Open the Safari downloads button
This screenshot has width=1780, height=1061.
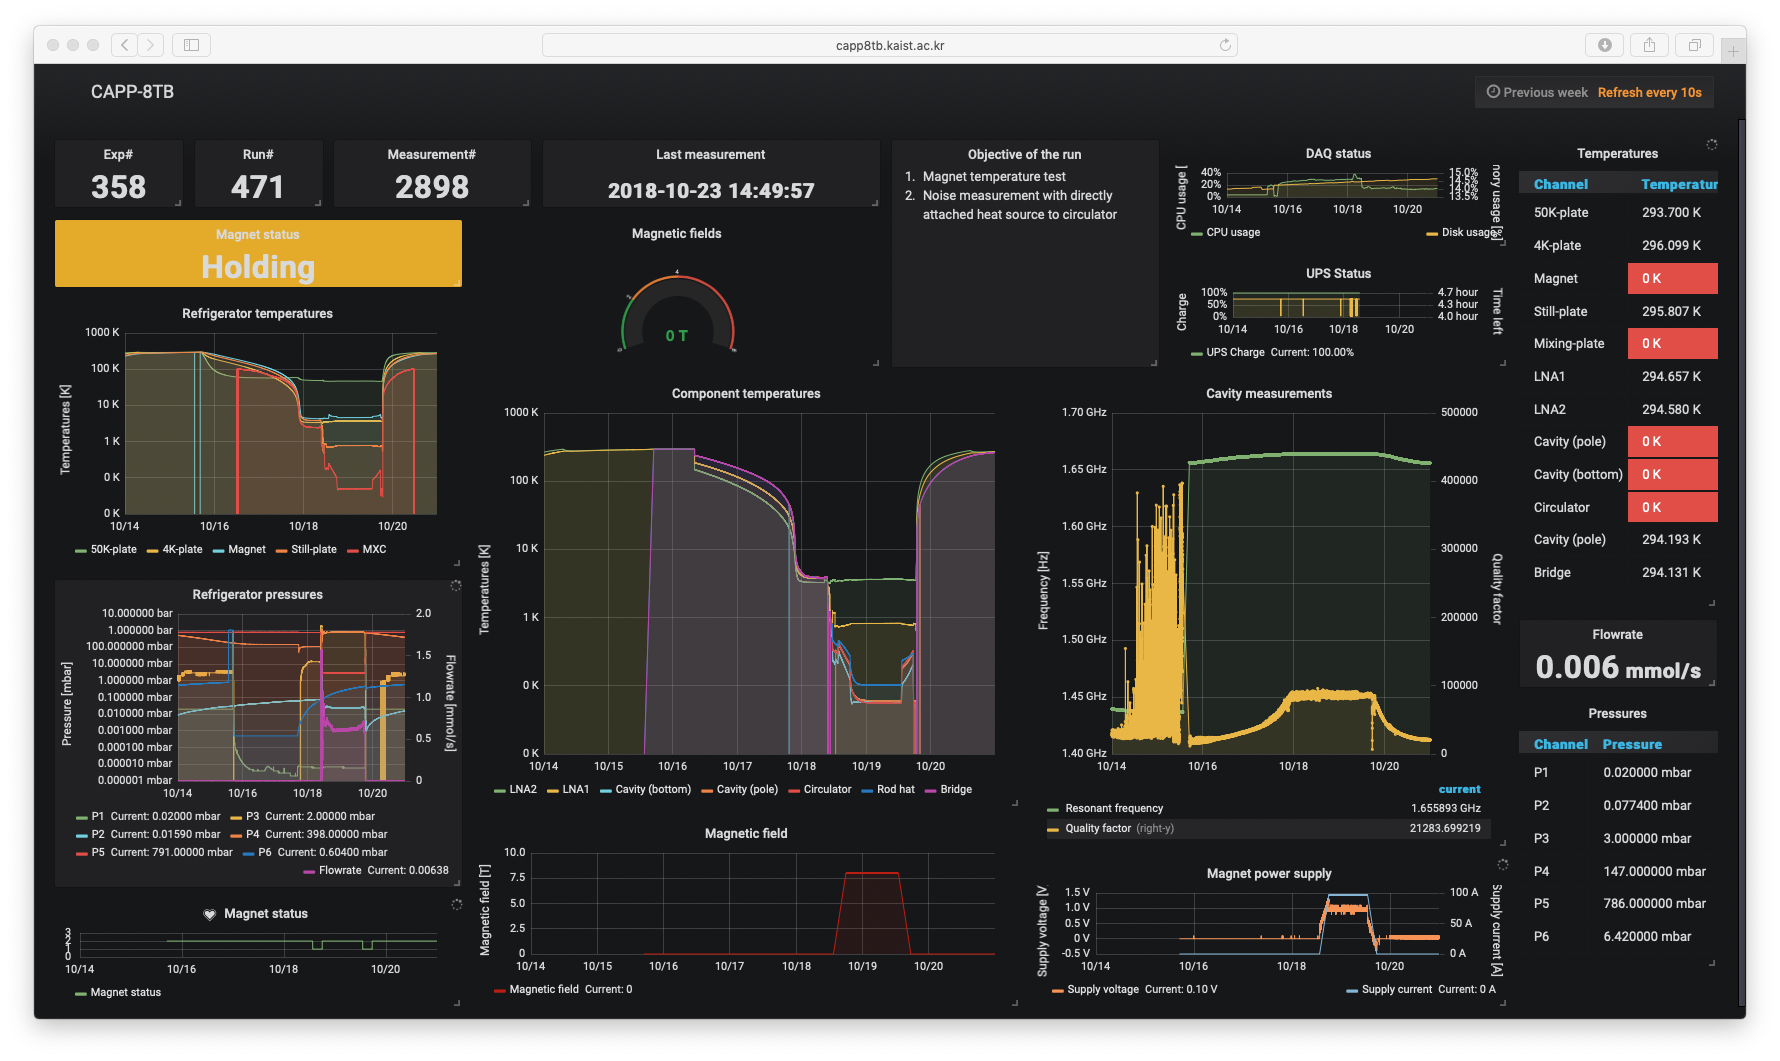coord(1604,45)
